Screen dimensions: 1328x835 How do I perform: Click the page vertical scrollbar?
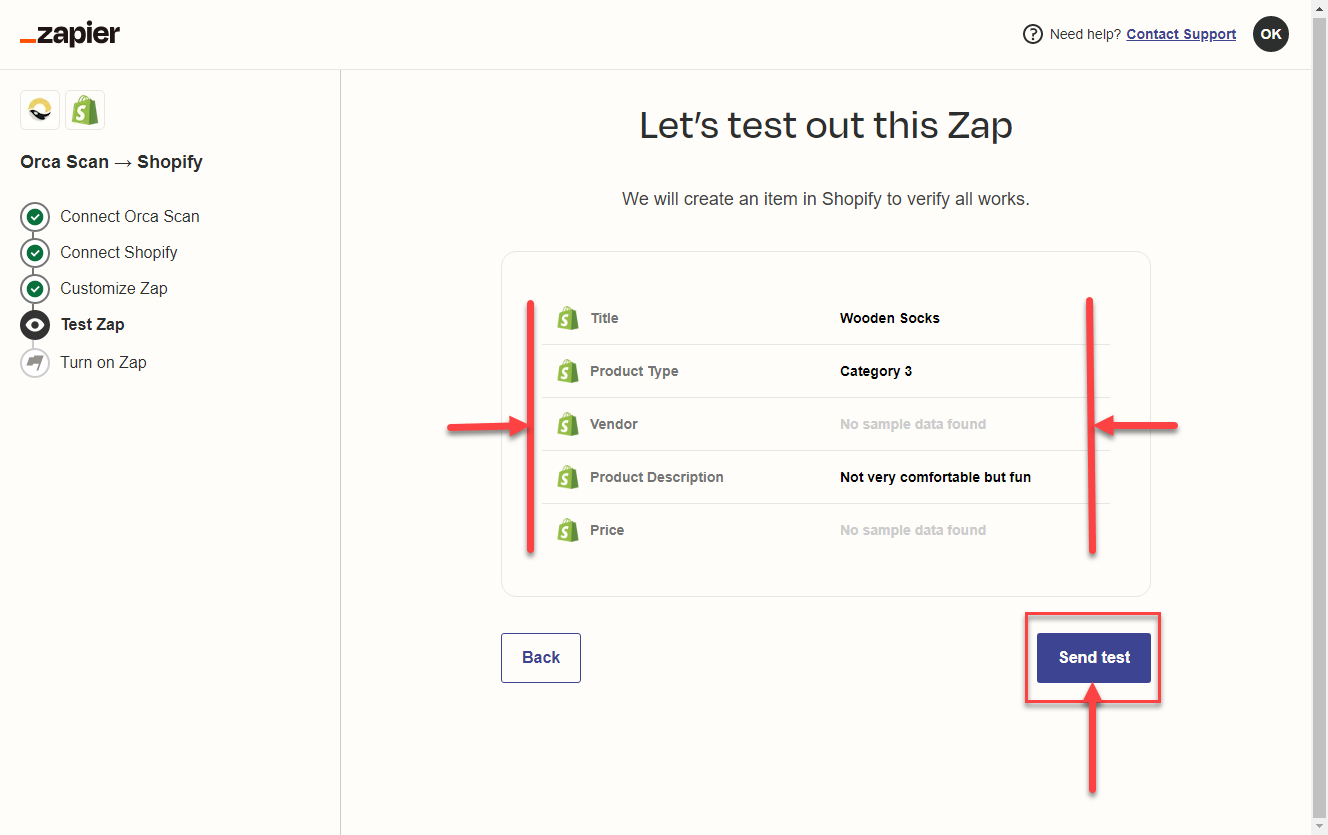pyautogui.click(x=1319, y=400)
